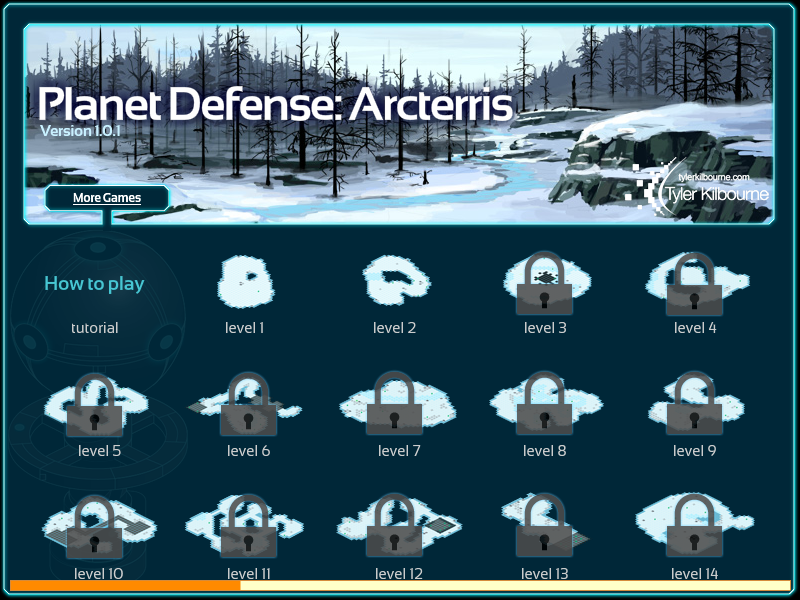Click the padlock on level 4
This screenshot has height=600, width=800.
[x=694, y=284]
